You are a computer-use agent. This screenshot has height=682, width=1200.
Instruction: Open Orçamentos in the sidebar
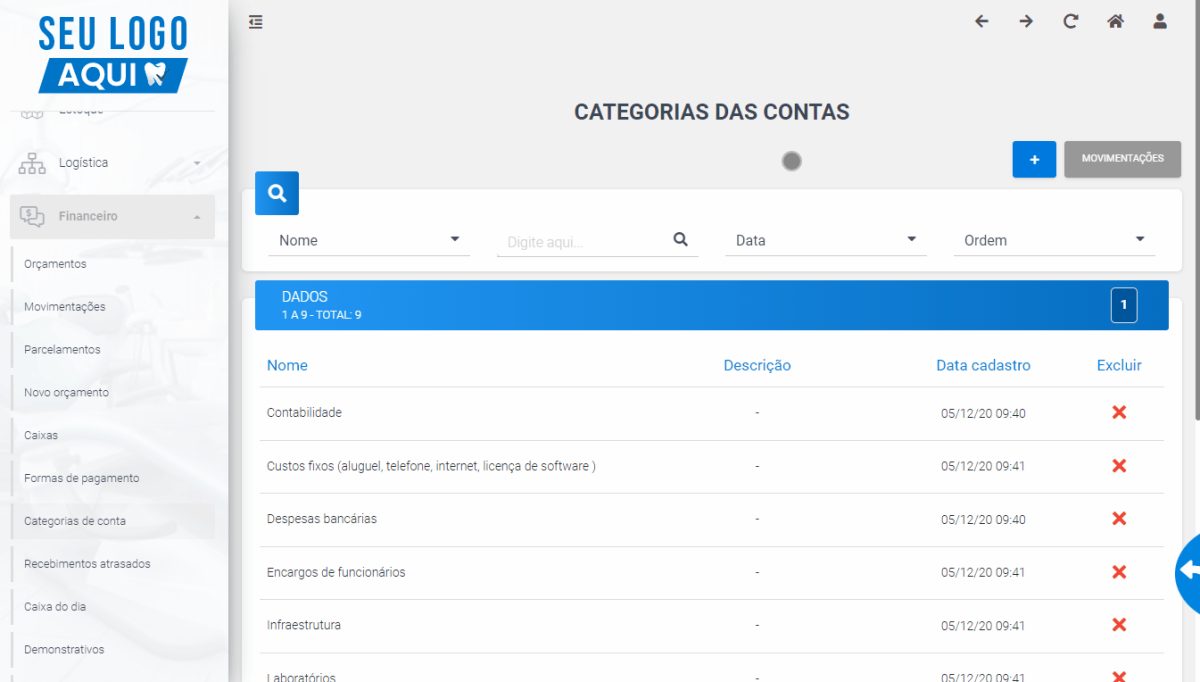pyautogui.click(x=55, y=264)
